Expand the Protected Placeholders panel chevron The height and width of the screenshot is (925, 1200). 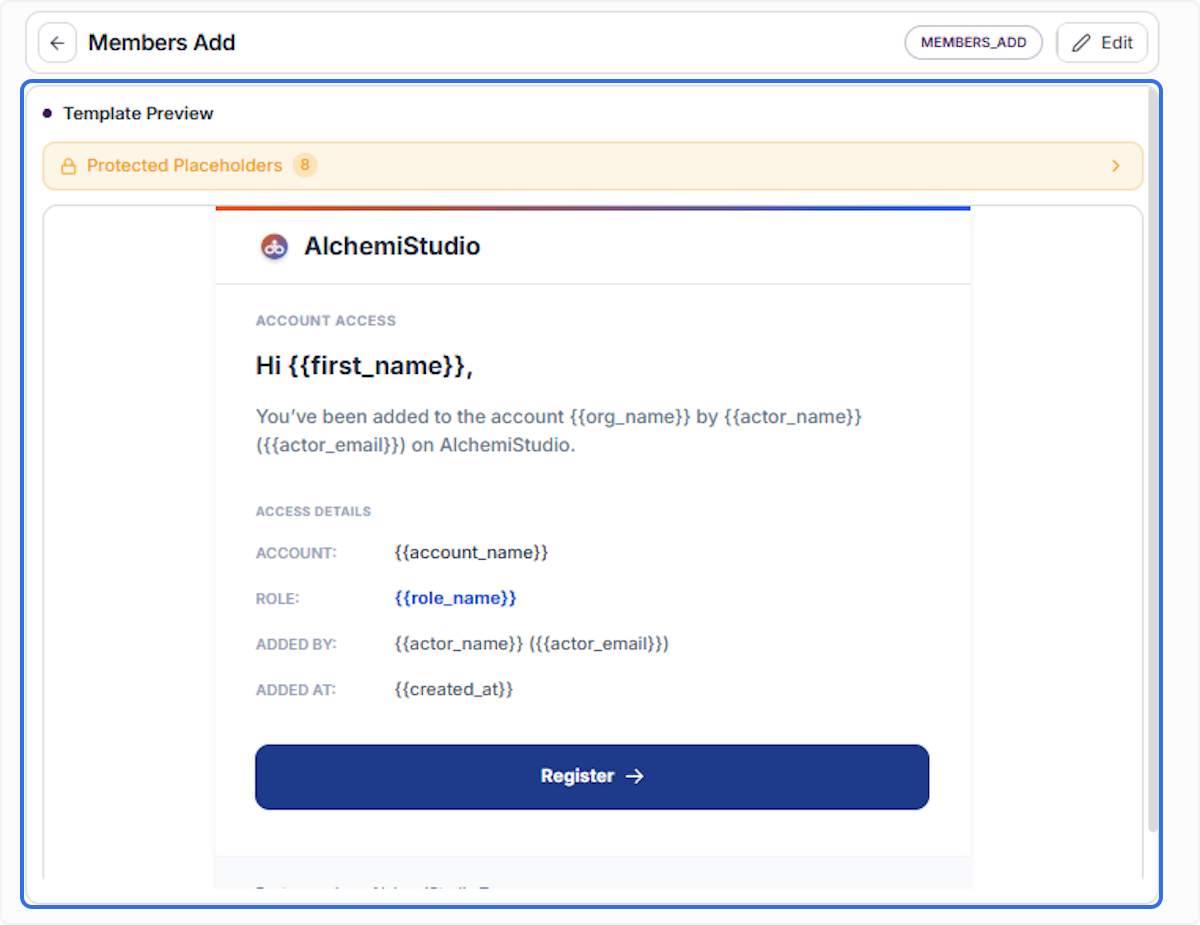point(1116,166)
